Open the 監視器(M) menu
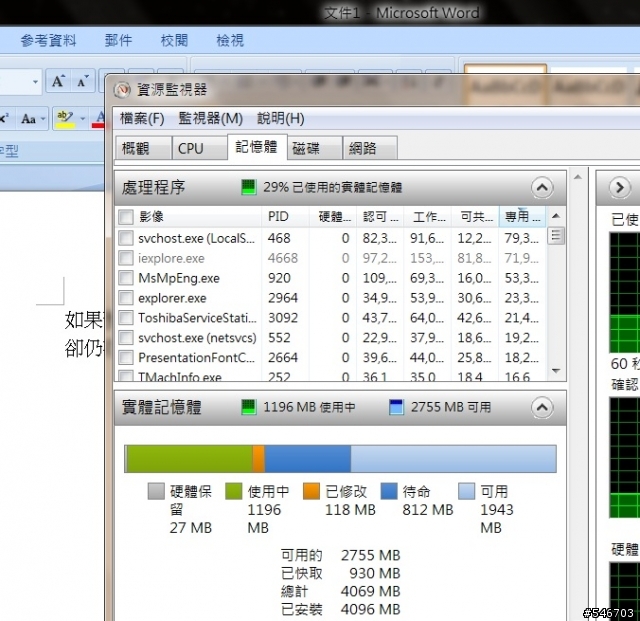The image size is (640, 621). pyautogui.click(x=211, y=118)
